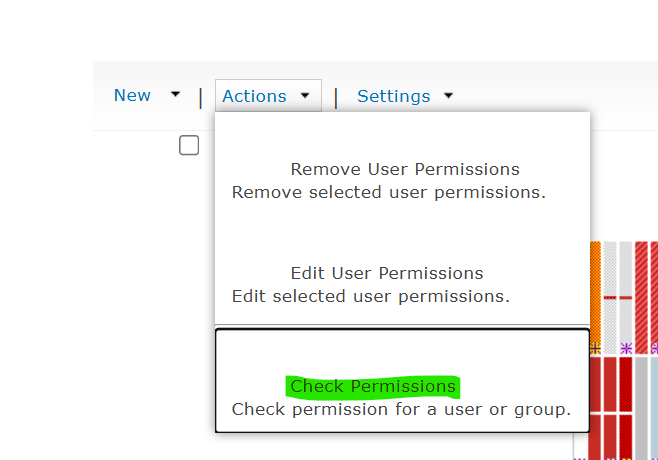
Task: Click 'Check permission for a user or group' text
Action: [x=401, y=409]
